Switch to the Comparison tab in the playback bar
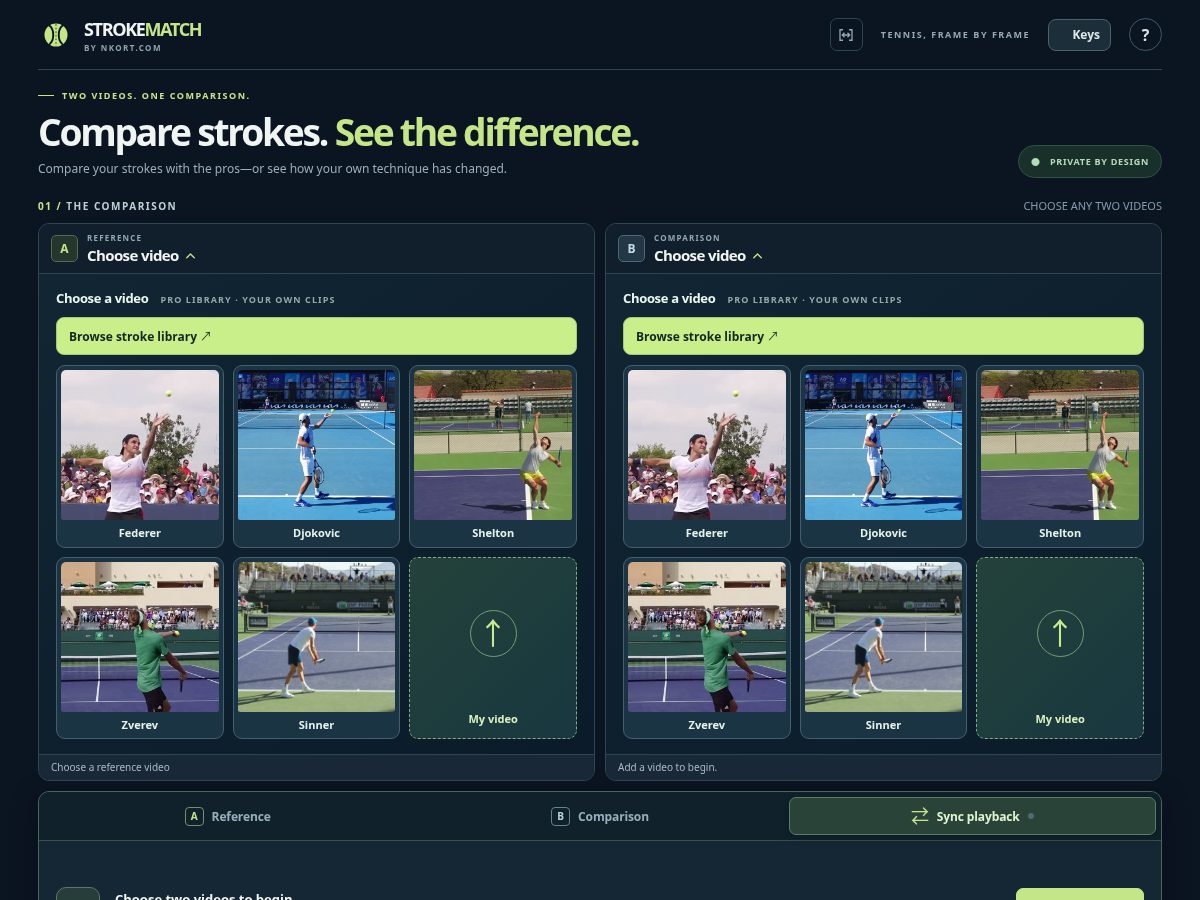Image resolution: width=1200 pixels, height=900 pixels. (600, 816)
